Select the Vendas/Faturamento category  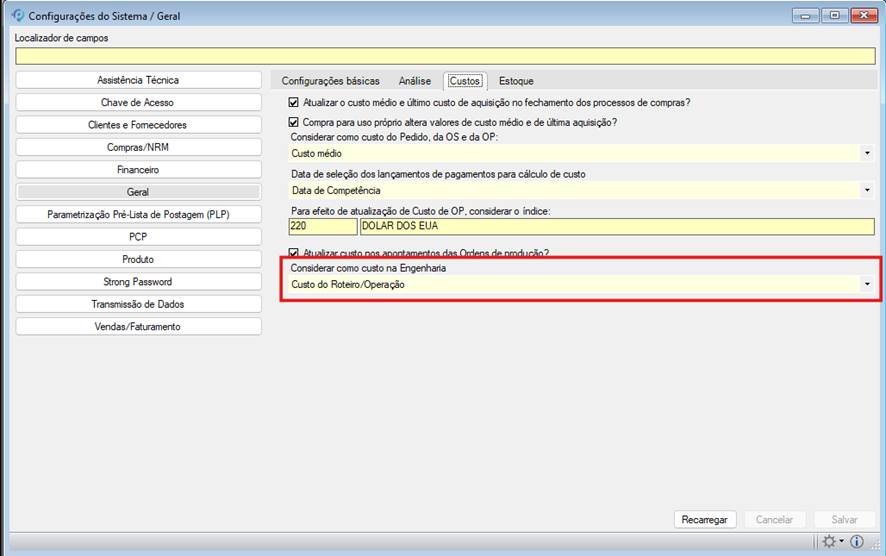(138, 326)
